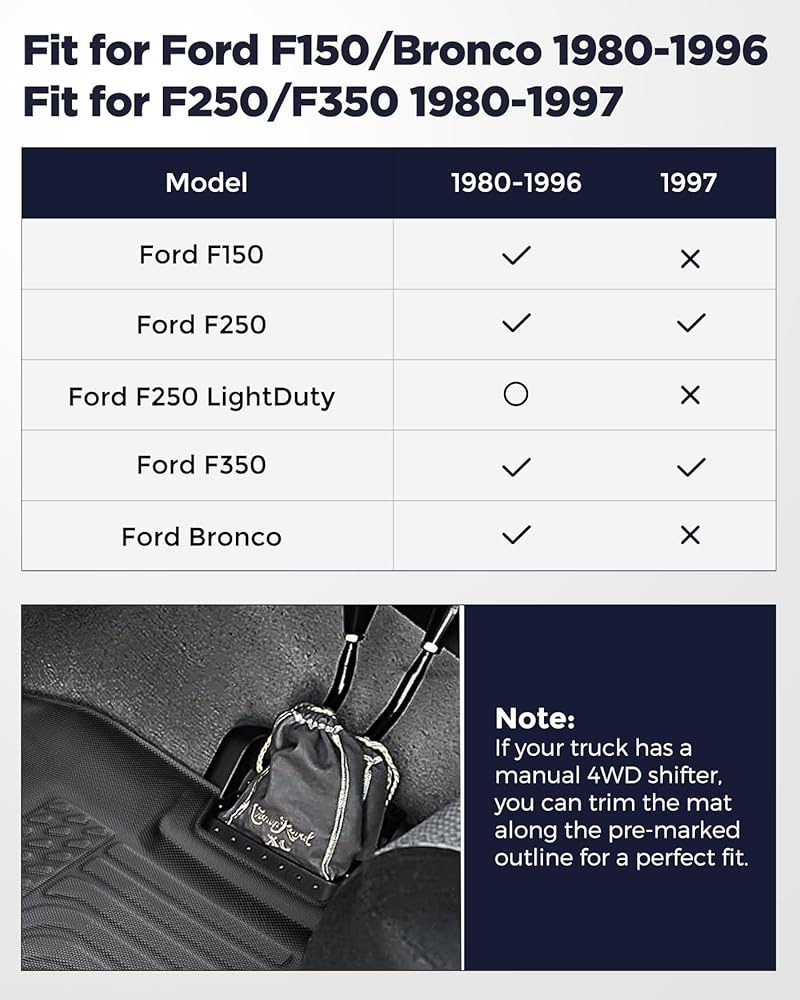
Task: Click the Model column header
Action: pos(206,182)
